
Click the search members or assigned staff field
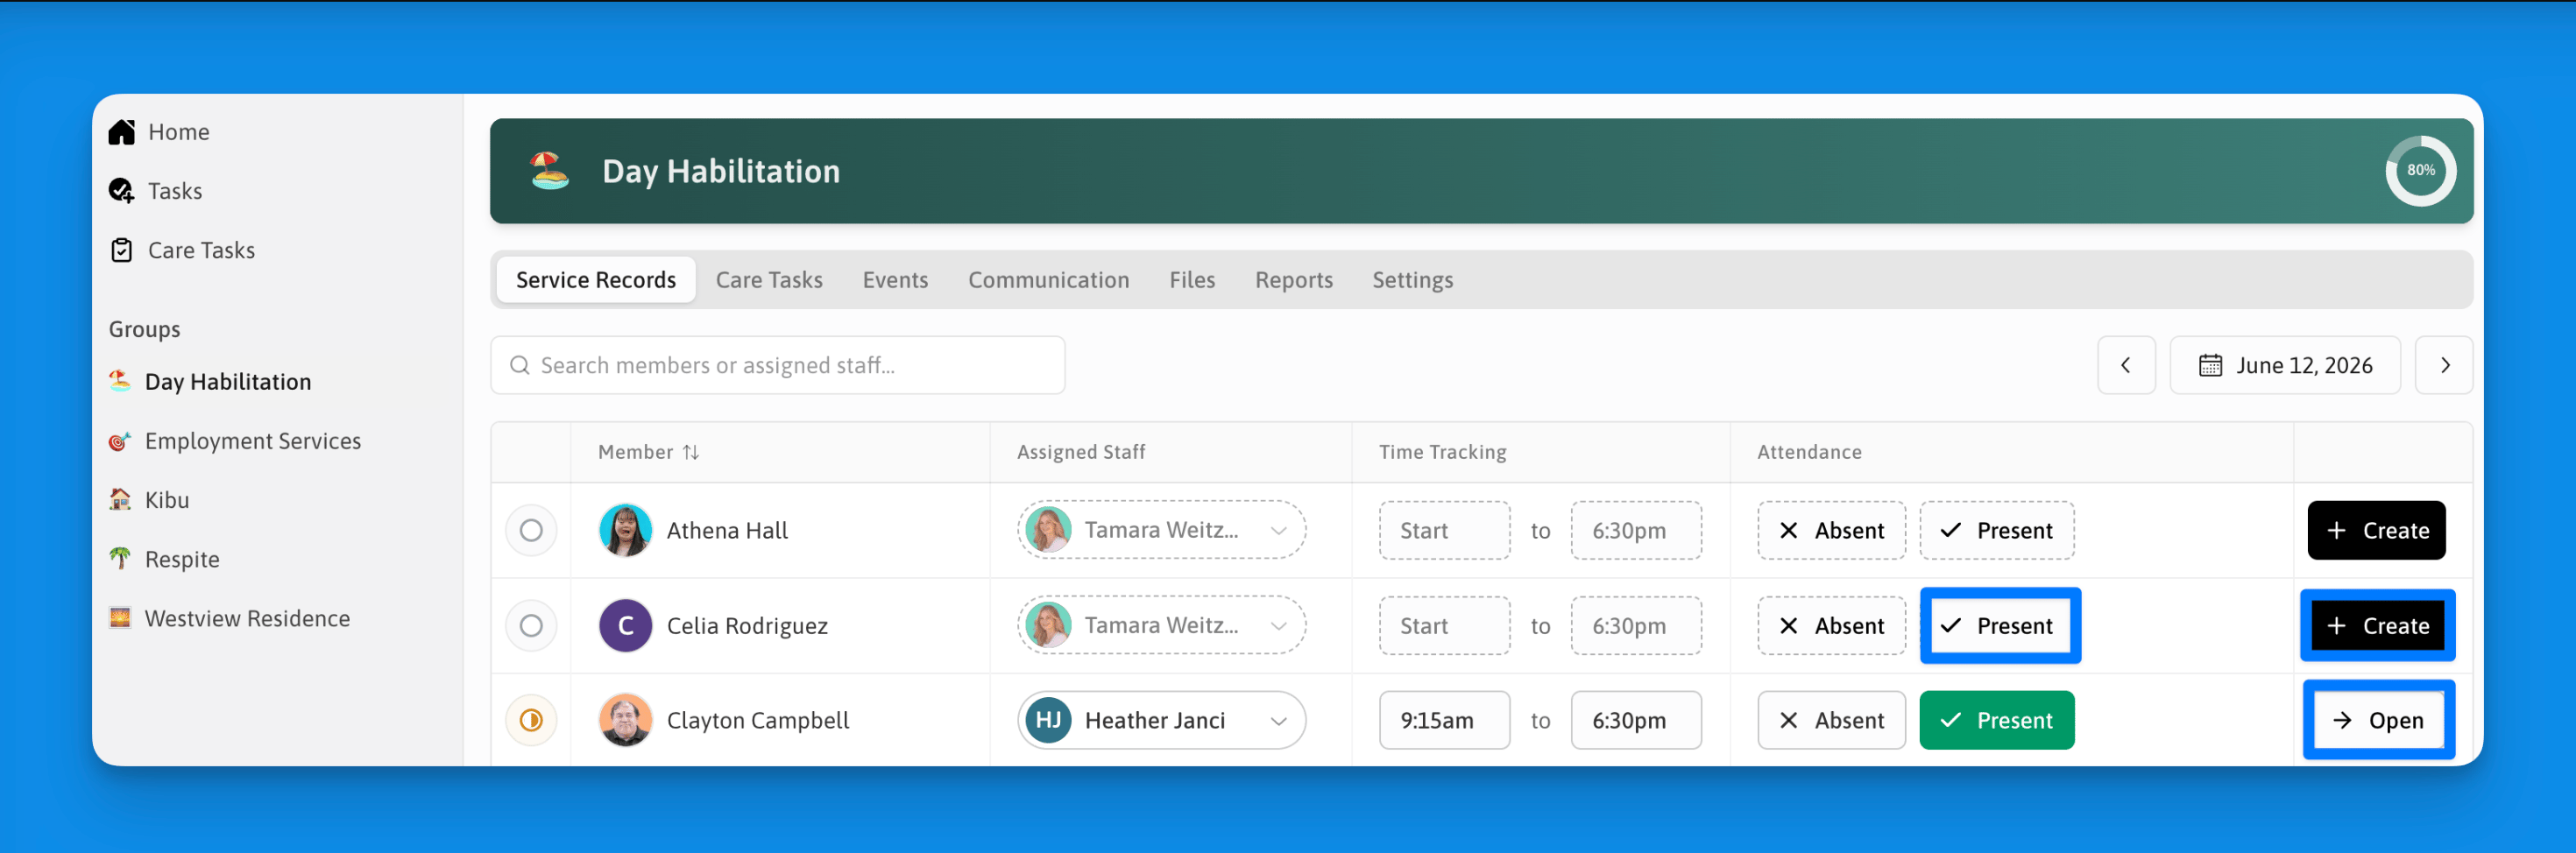(x=777, y=365)
